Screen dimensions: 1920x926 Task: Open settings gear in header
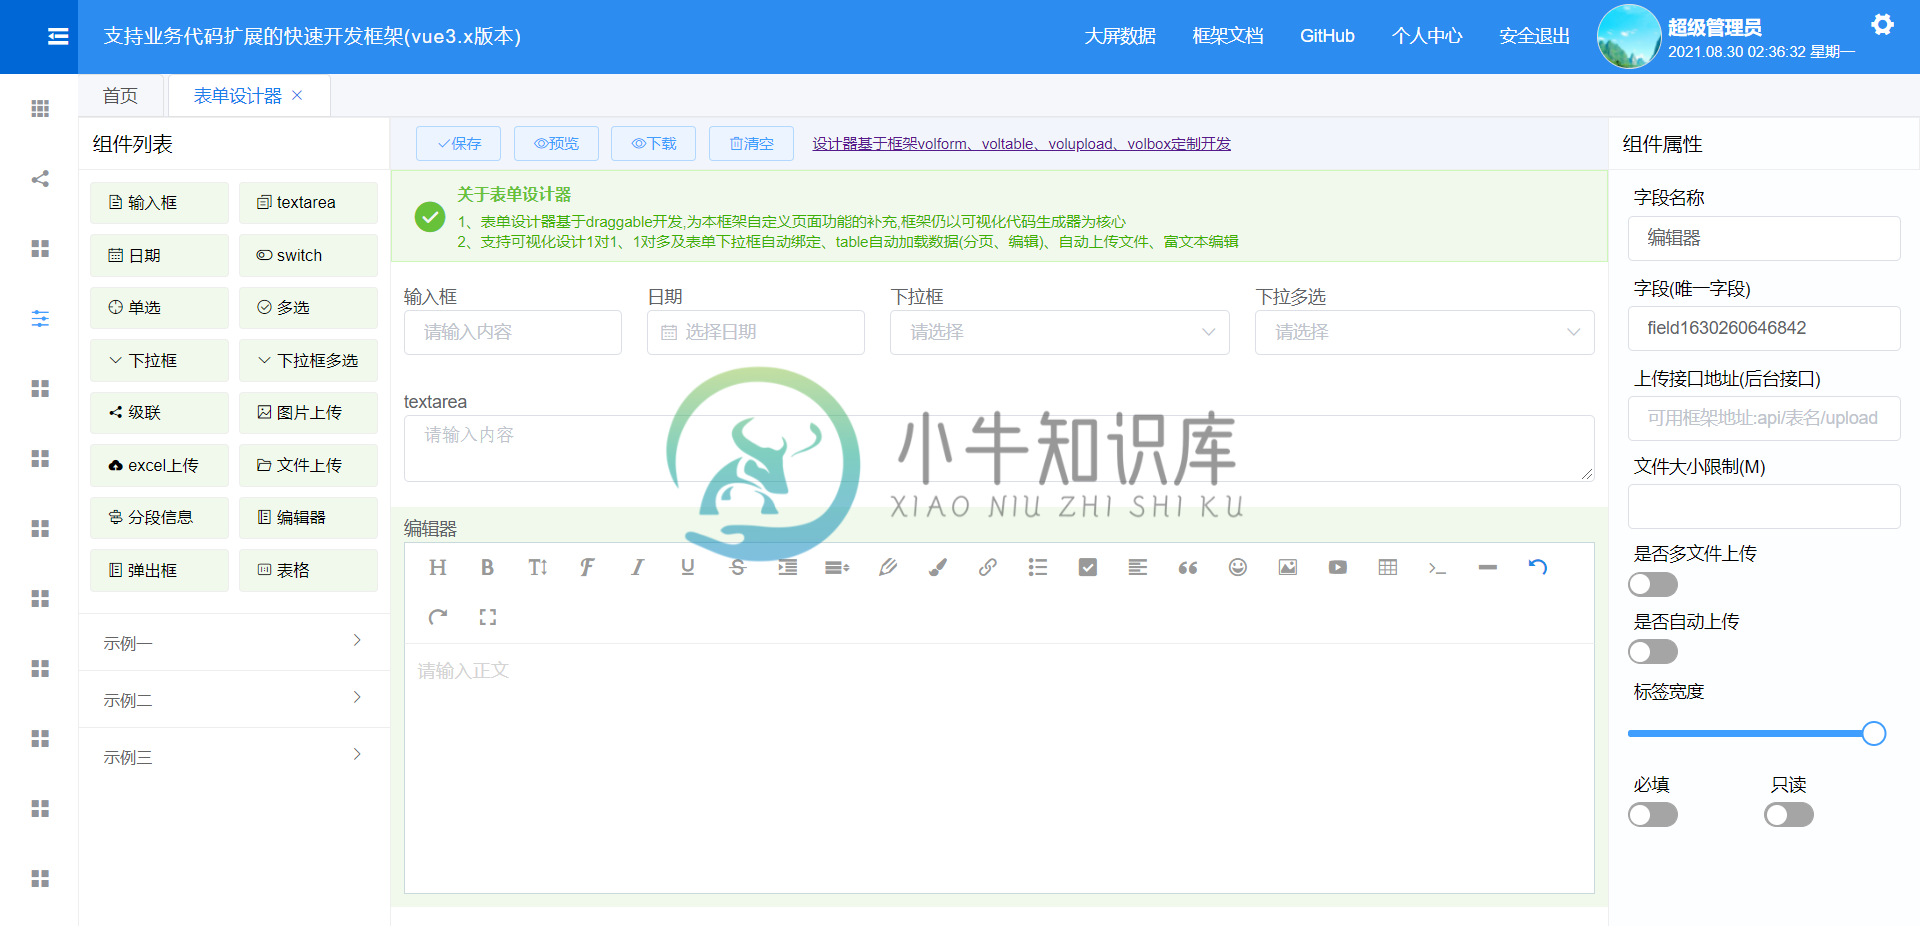pyautogui.click(x=1882, y=25)
